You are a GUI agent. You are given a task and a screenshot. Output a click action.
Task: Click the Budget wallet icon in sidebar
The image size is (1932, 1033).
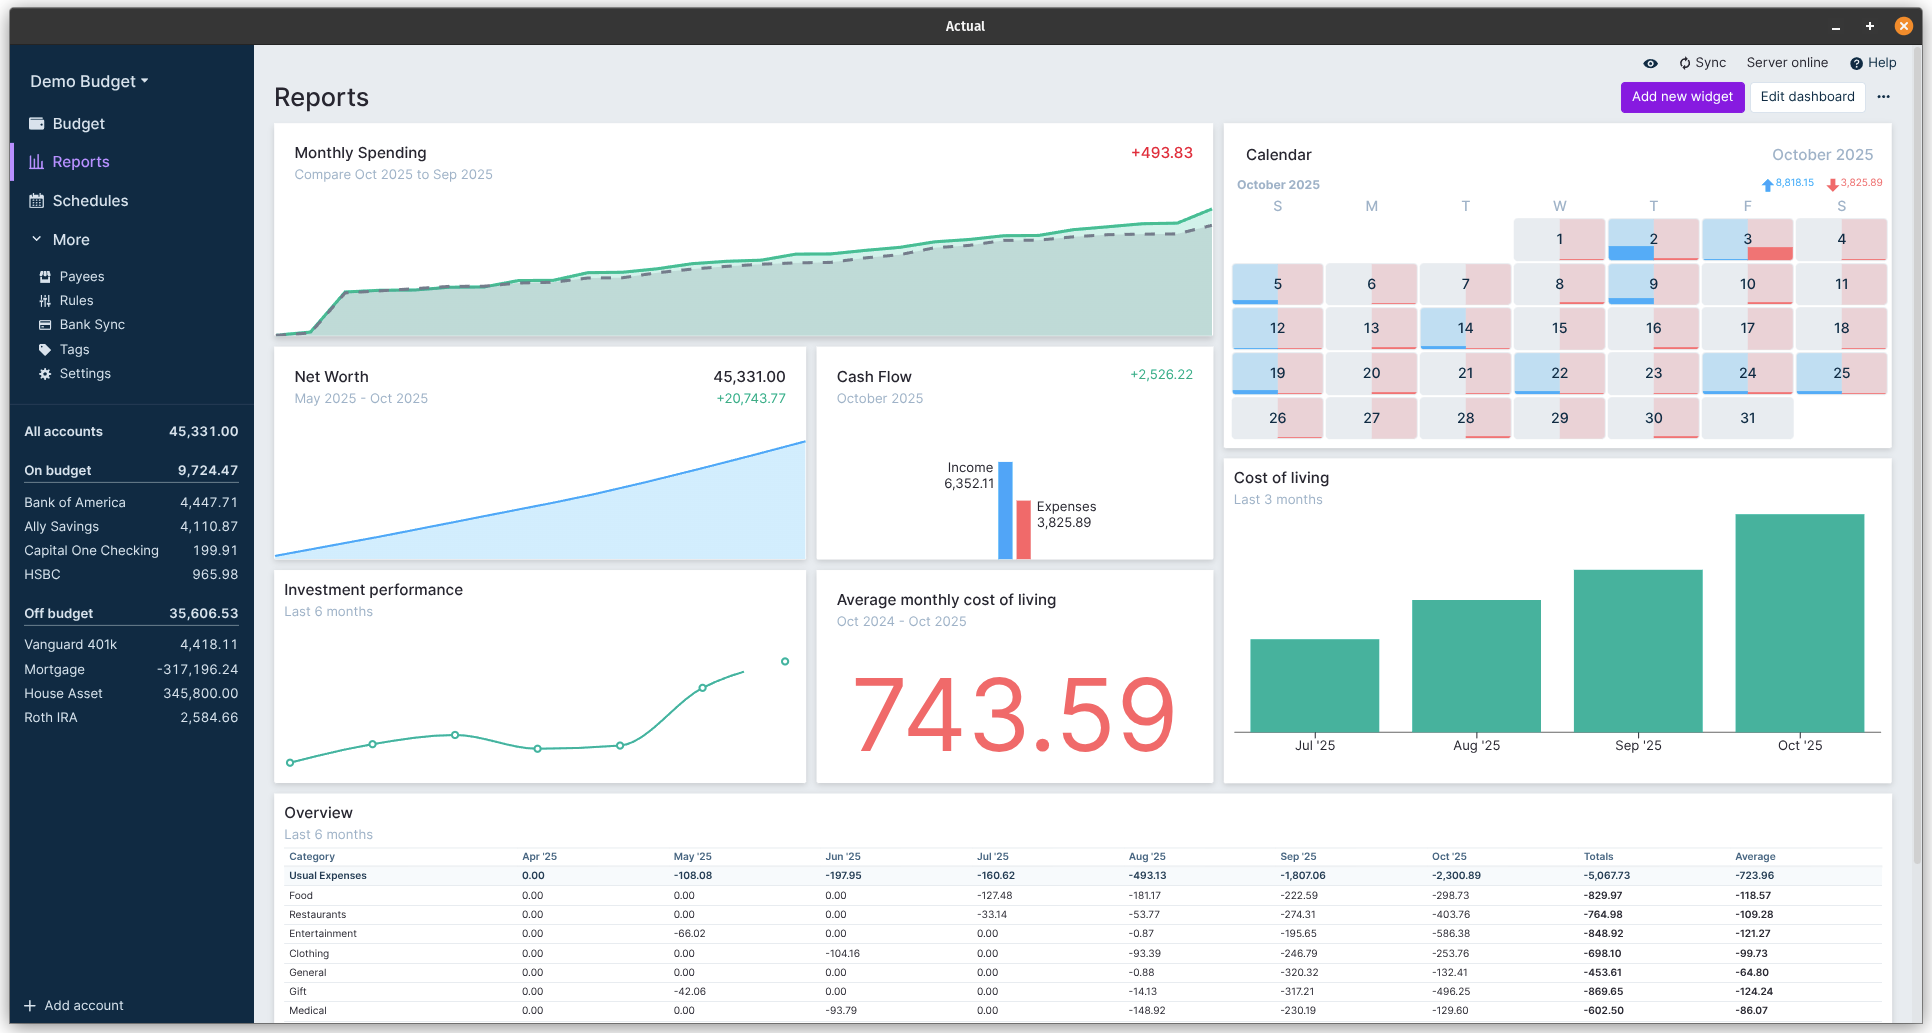click(x=37, y=124)
